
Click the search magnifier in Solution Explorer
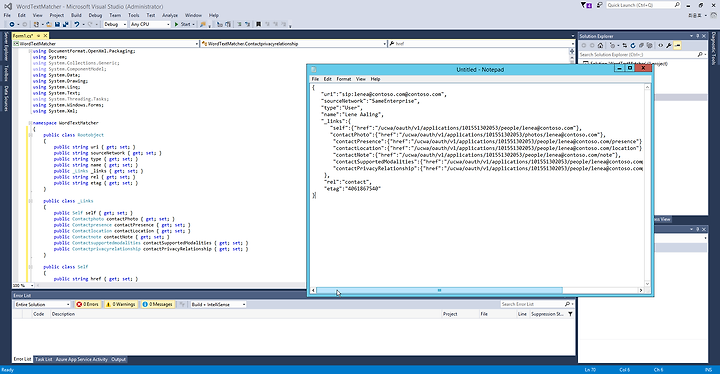(x=699, y=55)
